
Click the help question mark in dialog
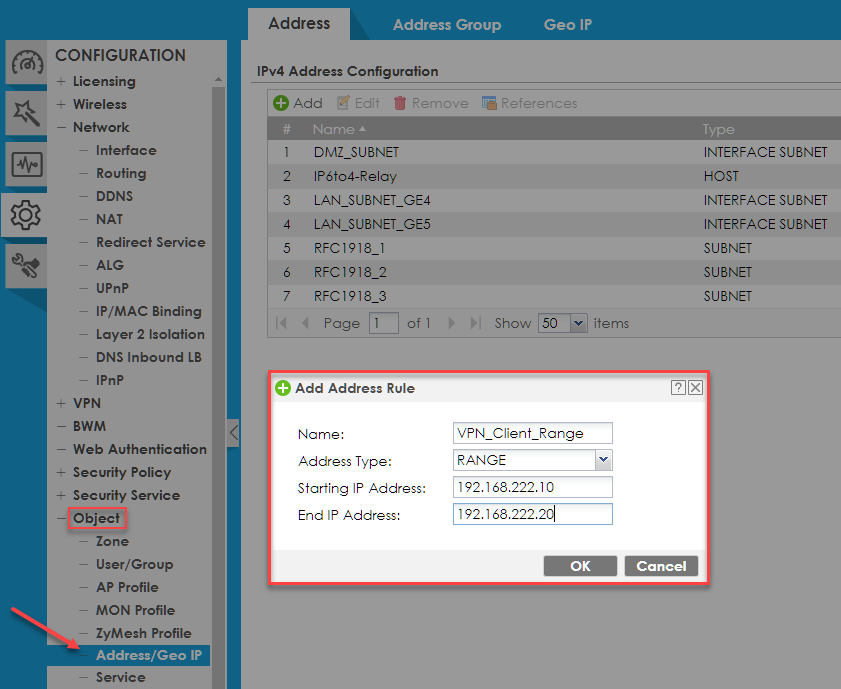click(x=678, y=388)
